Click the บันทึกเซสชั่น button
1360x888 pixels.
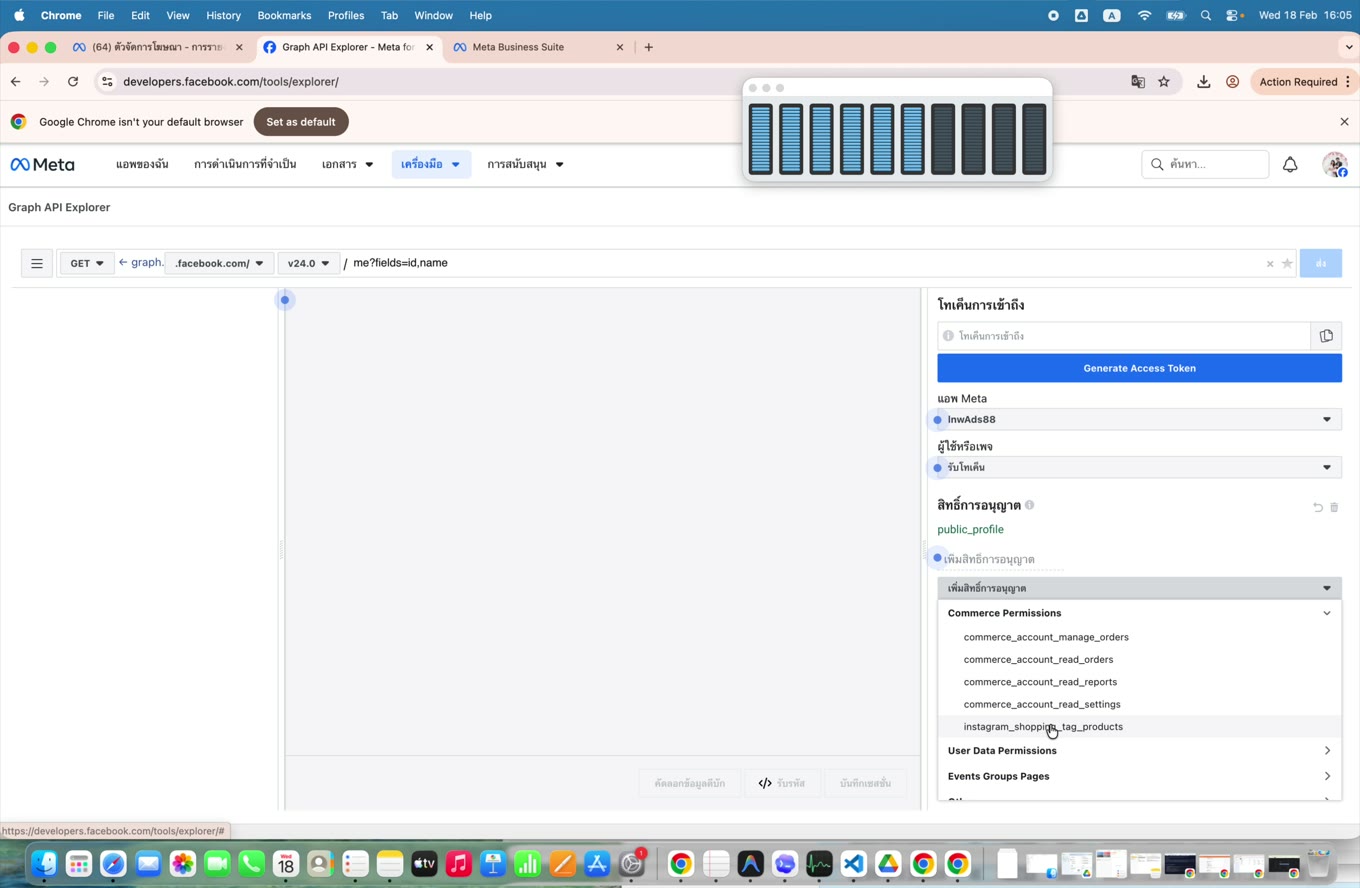point(865,783)
